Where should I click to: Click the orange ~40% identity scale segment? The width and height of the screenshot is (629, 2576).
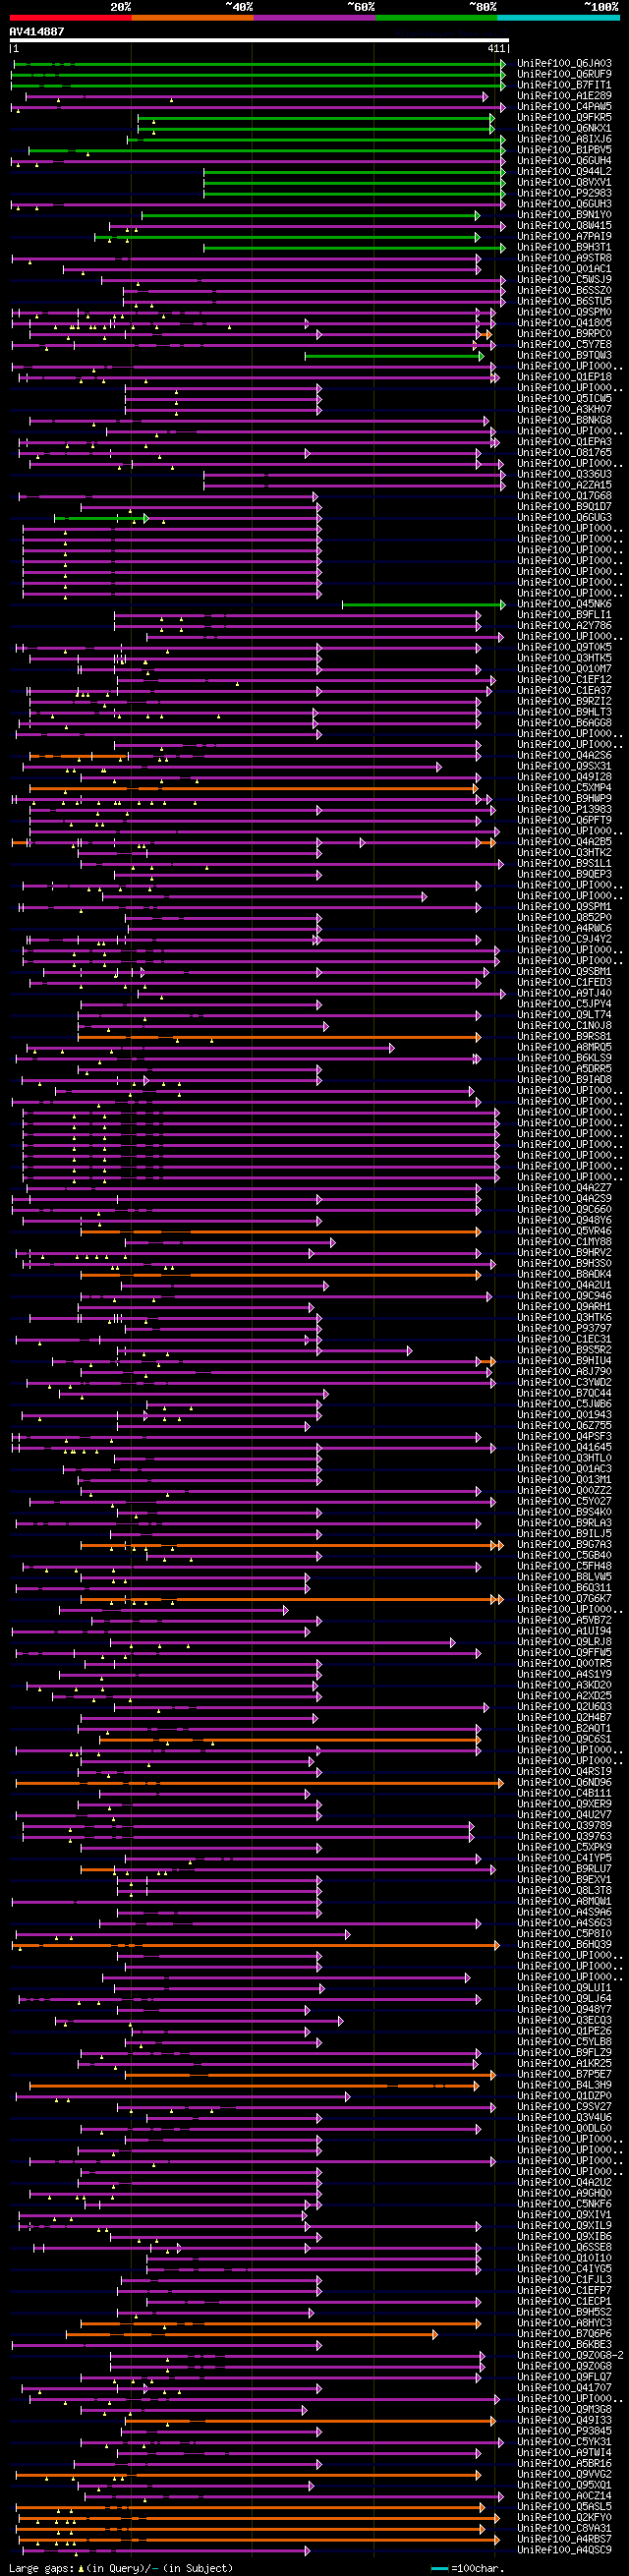coord(192,17)
